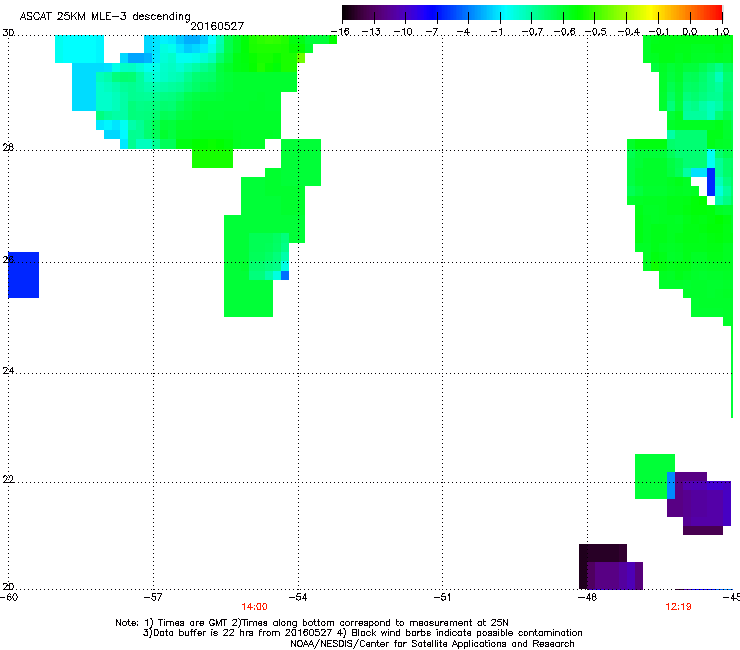Click the black end of the color scale
This screenshot has height=650, width=740.
pyautogui.click(x=352, y=13)
